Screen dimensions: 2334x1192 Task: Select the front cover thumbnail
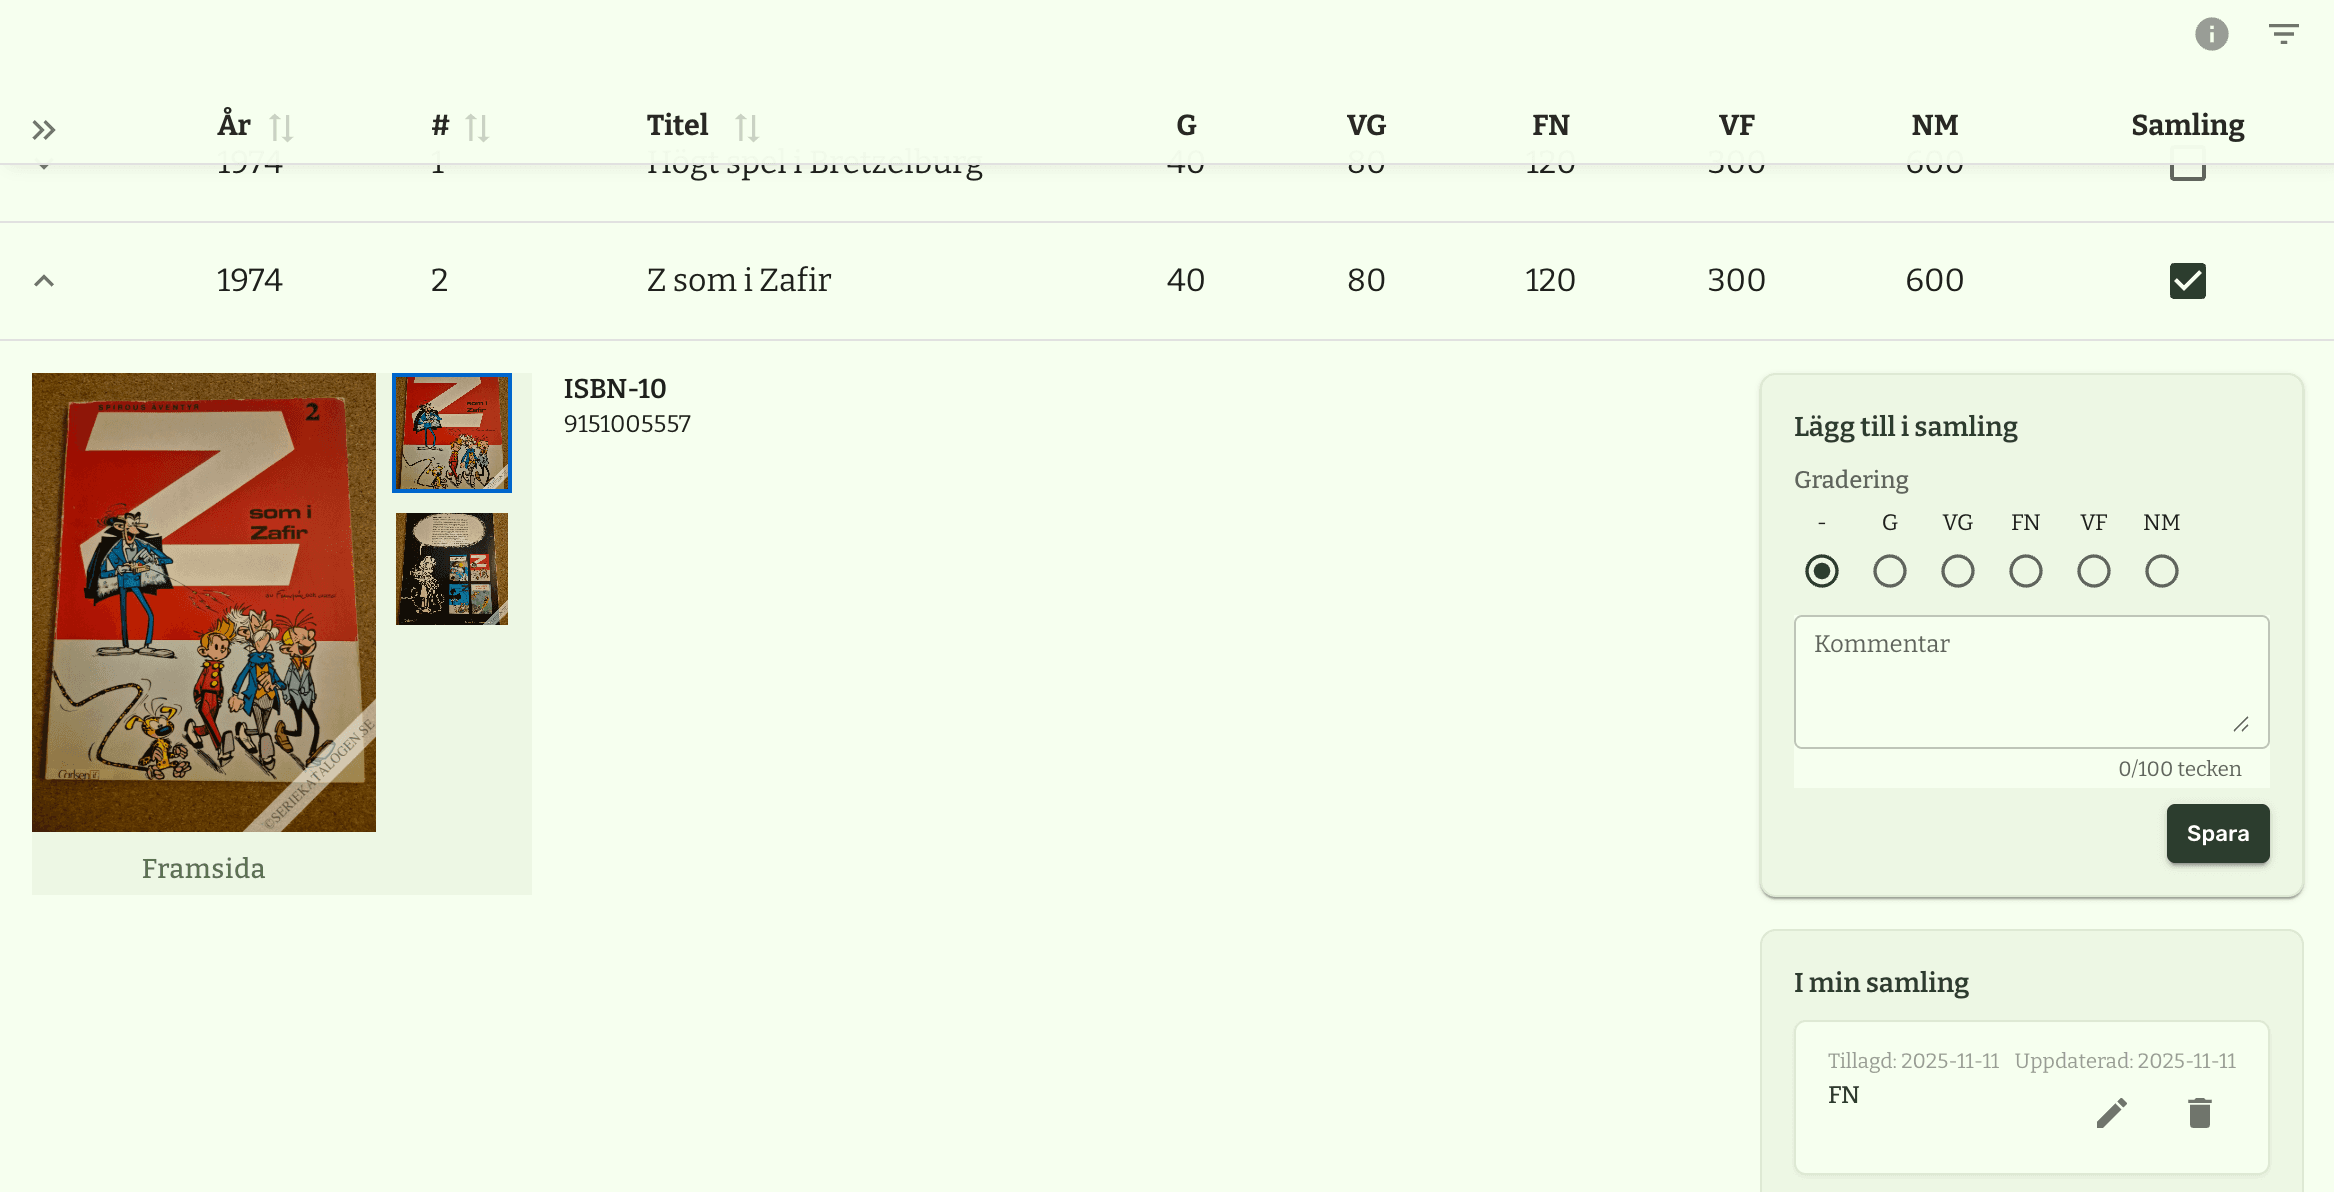coord(452,433)
